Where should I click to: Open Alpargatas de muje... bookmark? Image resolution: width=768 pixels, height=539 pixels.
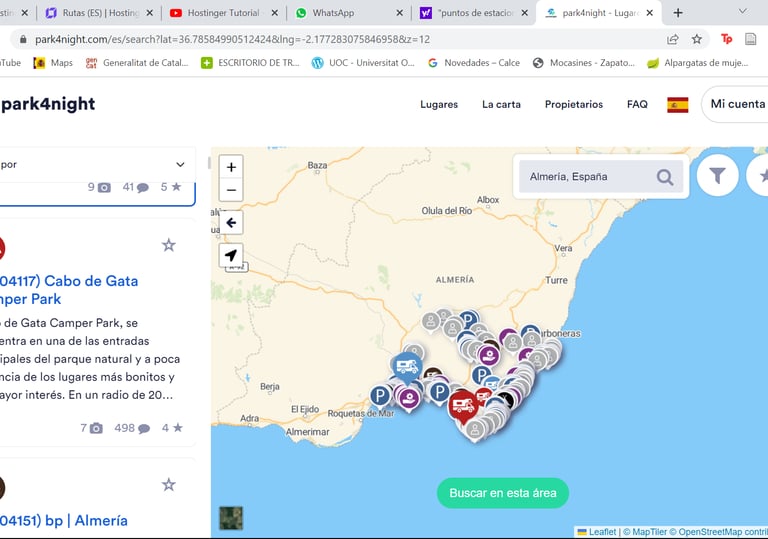pos(697,63)
